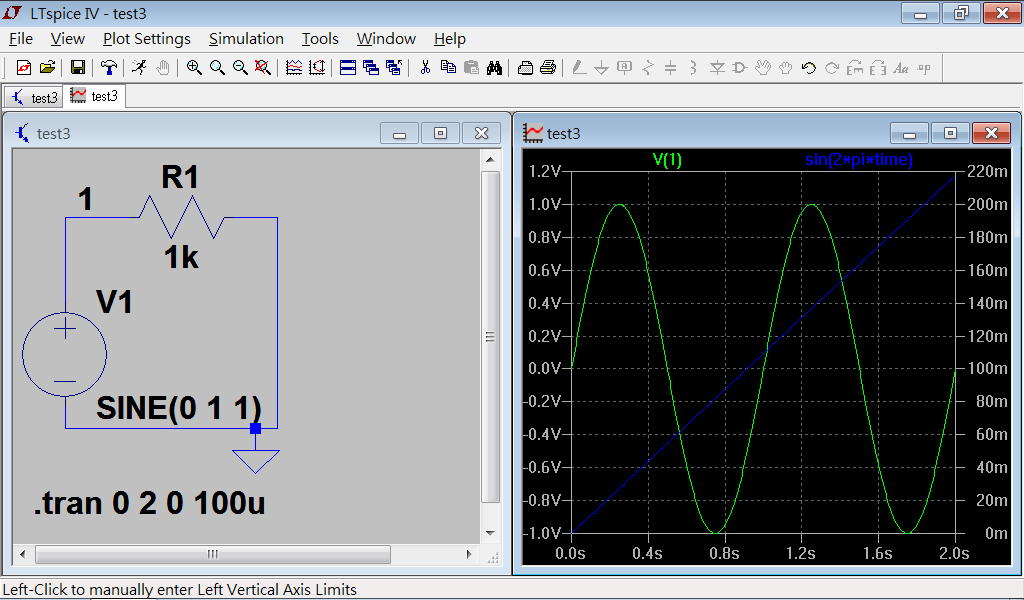The width and height of the screenshot is (1024, 600).
Task: Click the 1k resistor value
Action: point(181,257)
